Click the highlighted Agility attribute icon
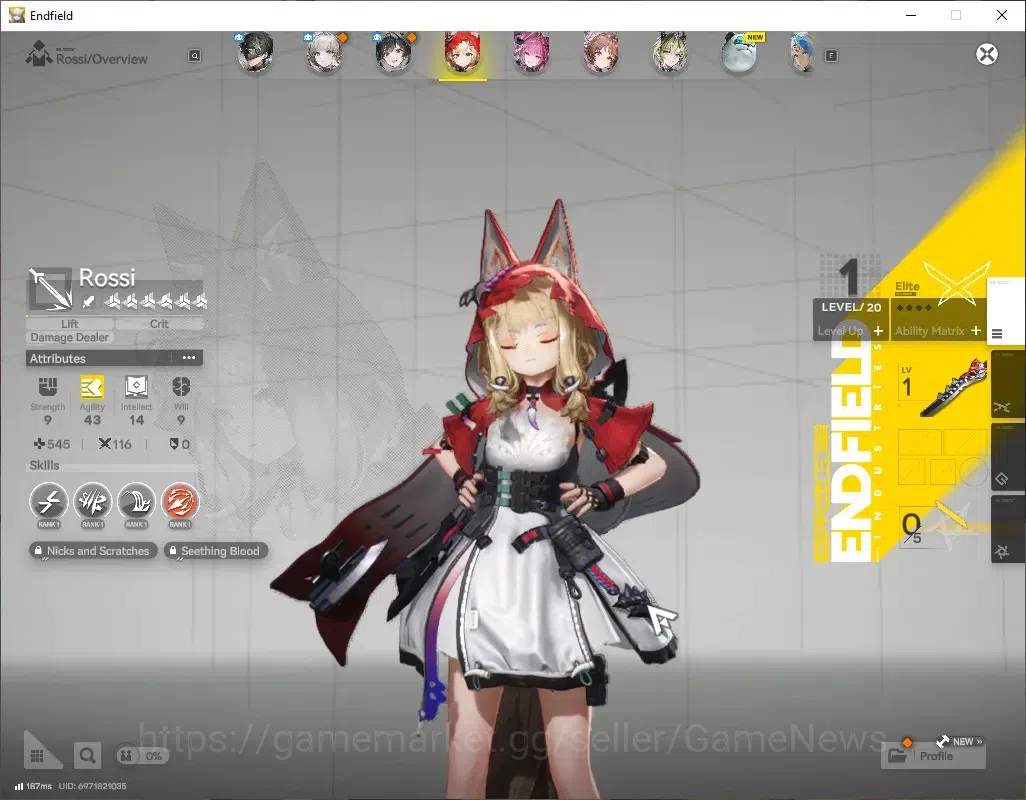The image size is (1026, 800). [x=92, y=387]
